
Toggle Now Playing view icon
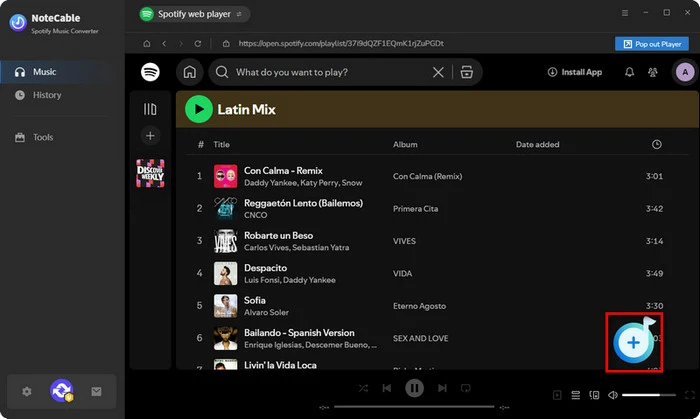point(557,395)
